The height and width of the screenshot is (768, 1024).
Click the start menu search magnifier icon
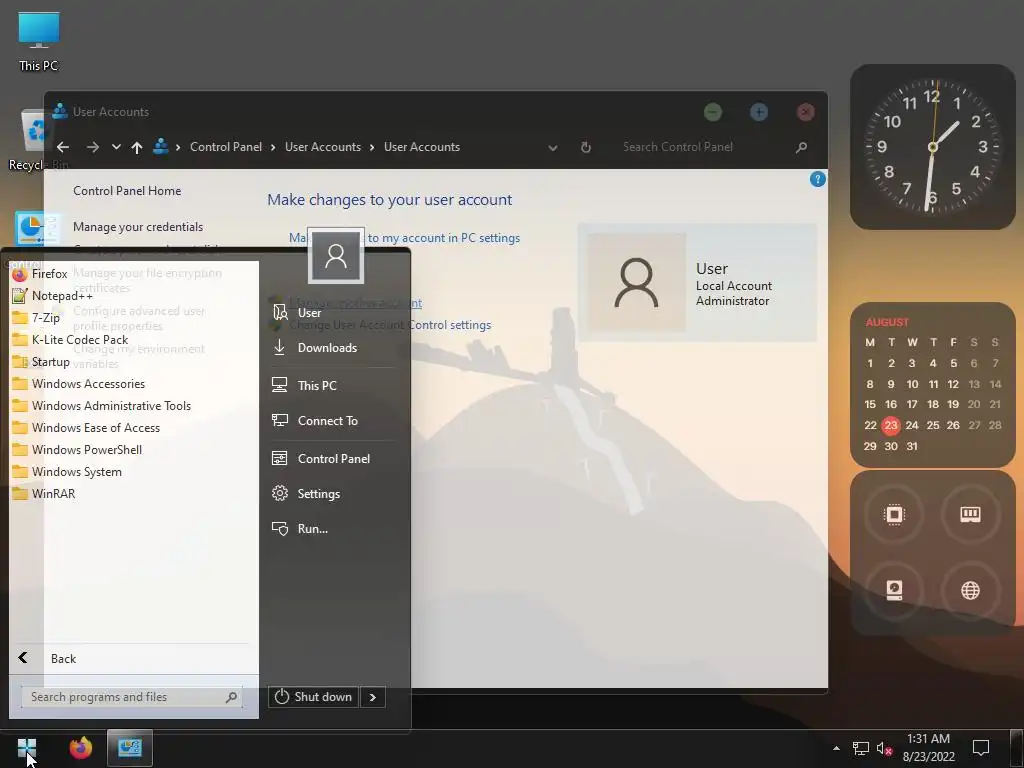coord(231,697)
